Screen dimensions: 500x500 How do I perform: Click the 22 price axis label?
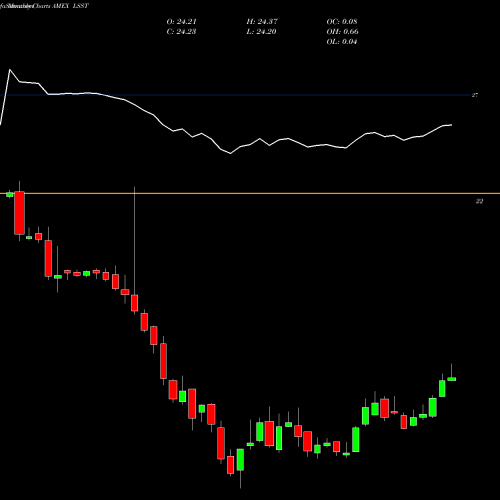[479, 201]
